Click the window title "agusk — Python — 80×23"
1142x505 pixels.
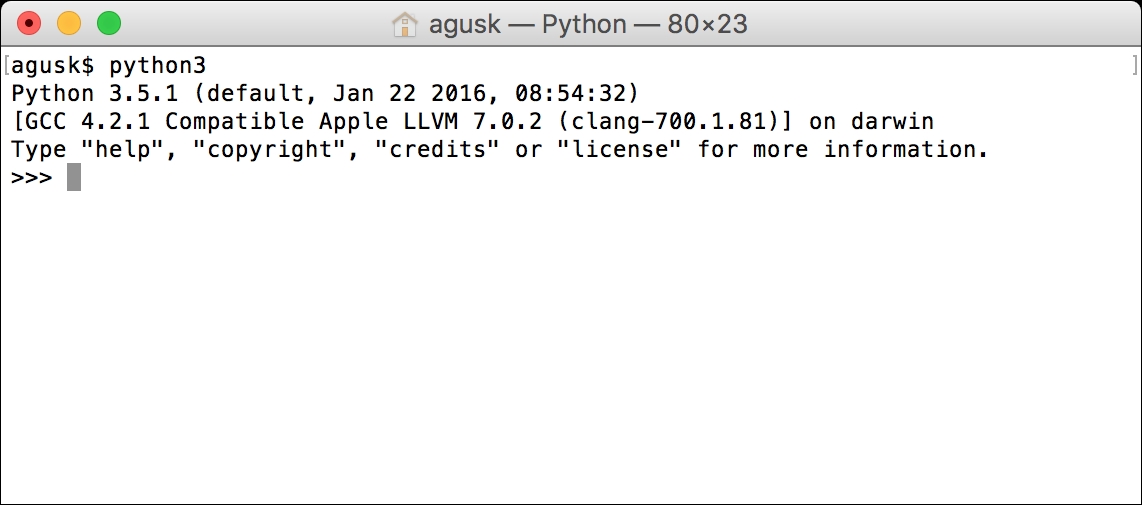click(x=588, y=25)
